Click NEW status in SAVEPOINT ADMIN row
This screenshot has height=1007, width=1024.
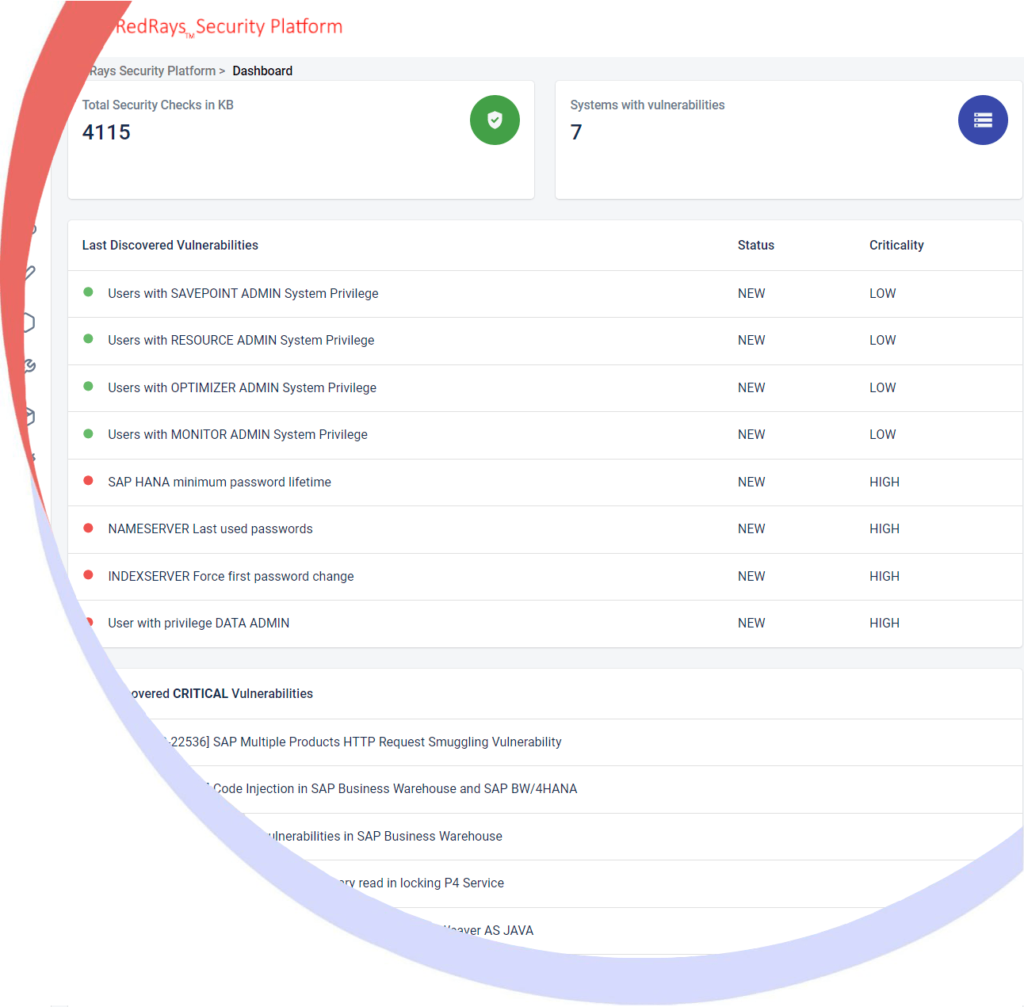(x=751, y=293)
